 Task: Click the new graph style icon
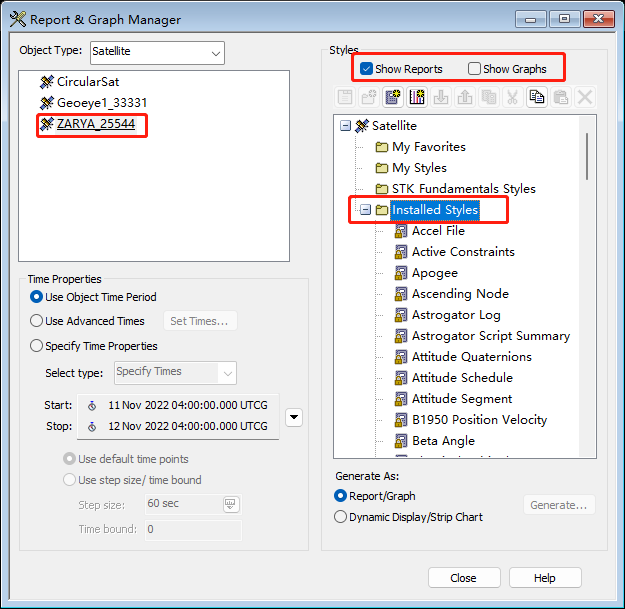pyautogui.click(x=418, y=97)
